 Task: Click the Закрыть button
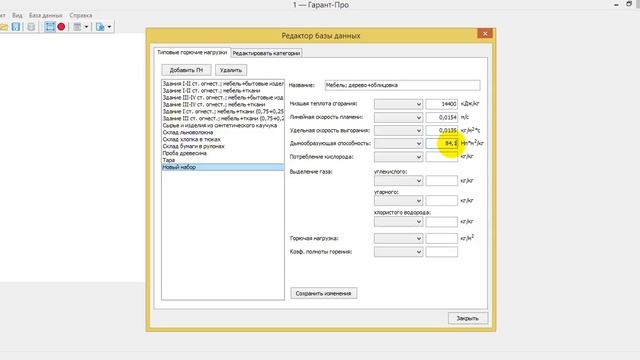pos(468,318)
